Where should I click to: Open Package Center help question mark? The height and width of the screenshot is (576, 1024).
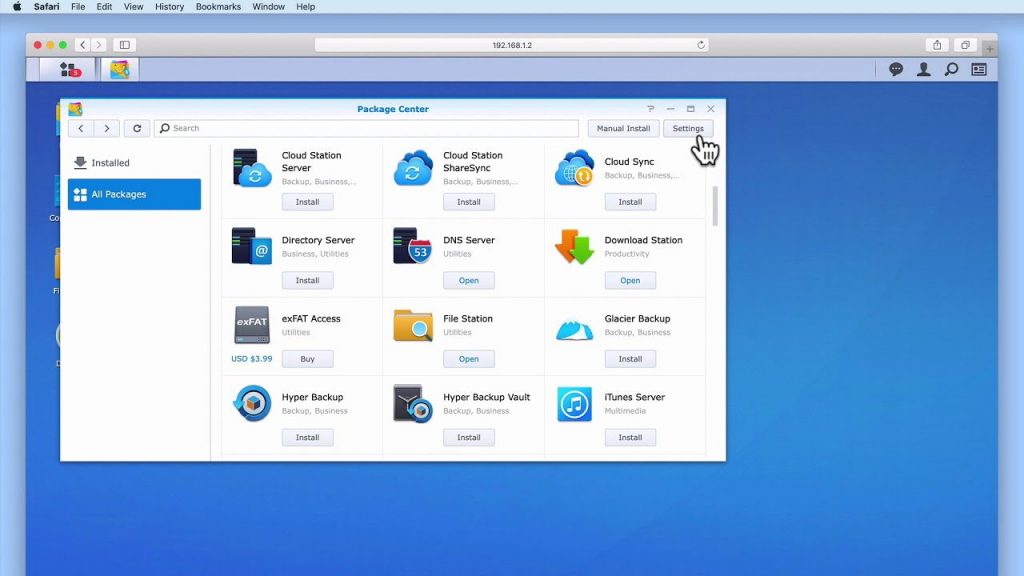650,108
